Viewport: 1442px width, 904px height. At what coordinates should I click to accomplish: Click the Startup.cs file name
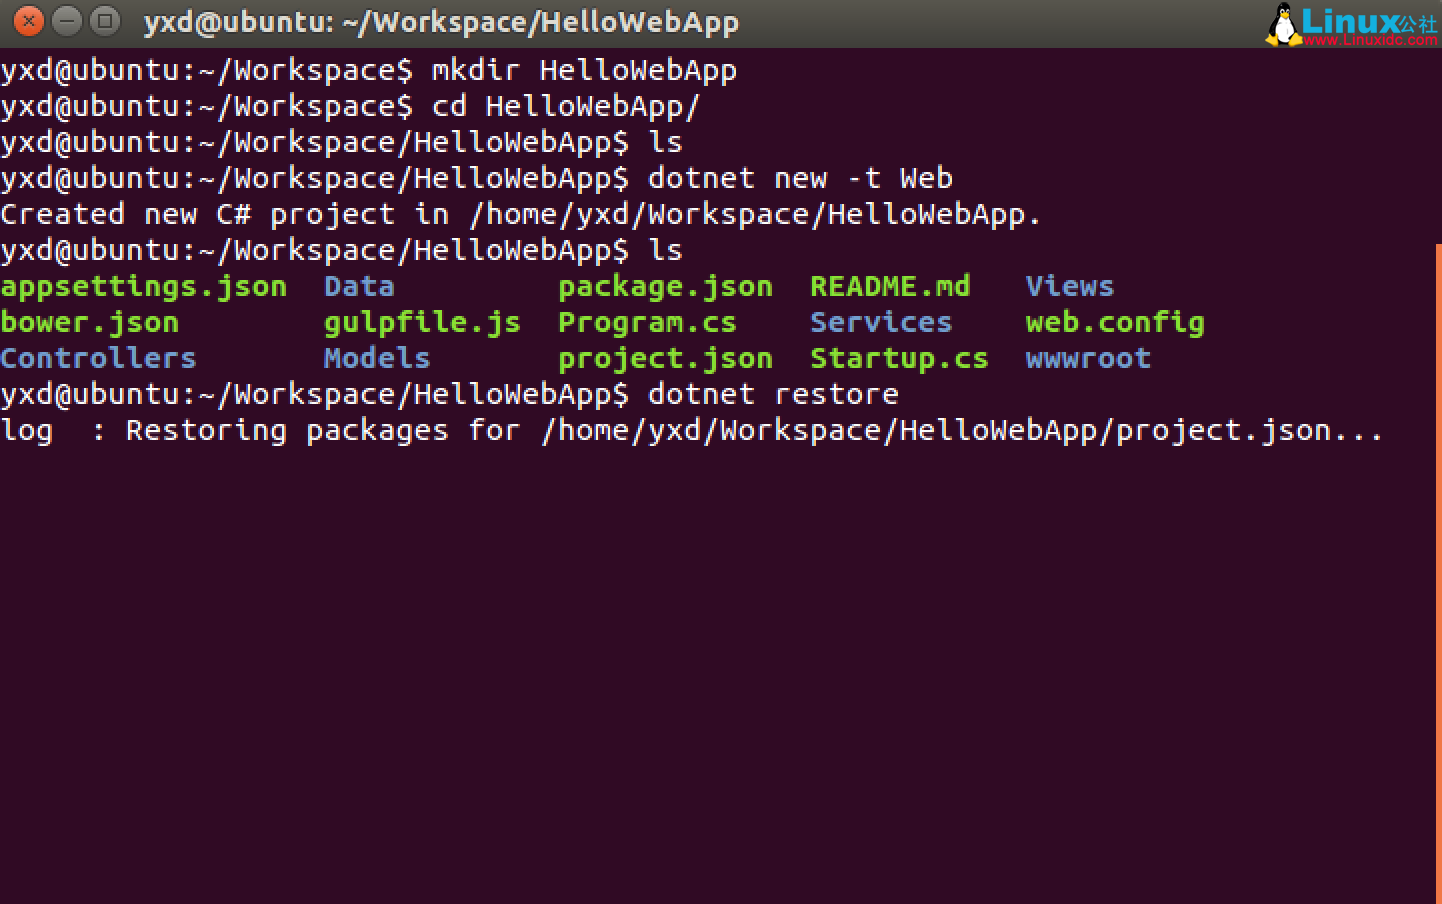898,358
